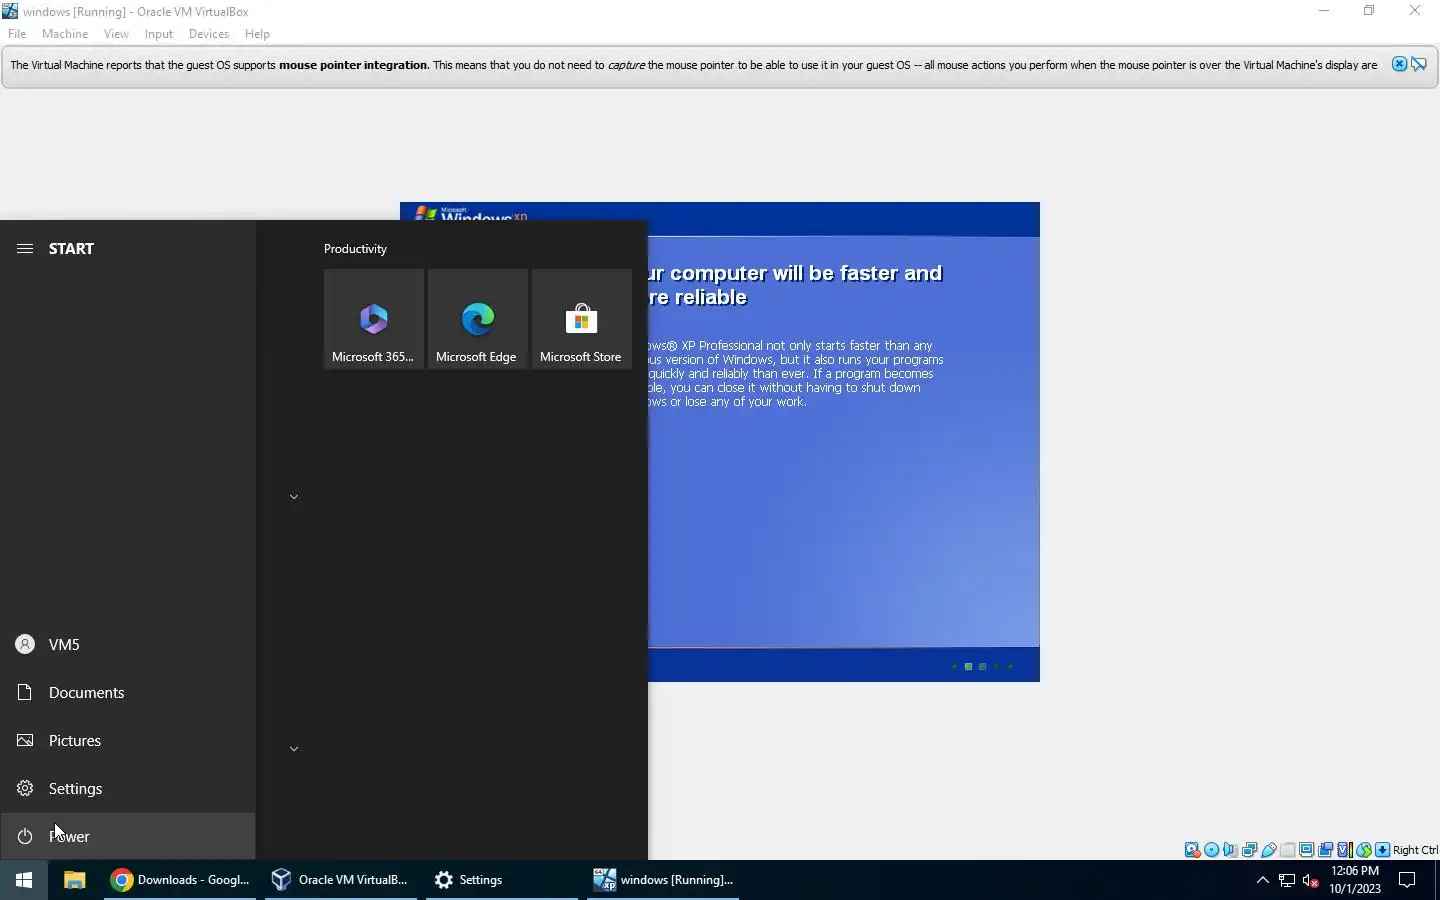The image size is (1440, 900).
Task: Click the Power button in Start menu
Action: click(128, 837)
